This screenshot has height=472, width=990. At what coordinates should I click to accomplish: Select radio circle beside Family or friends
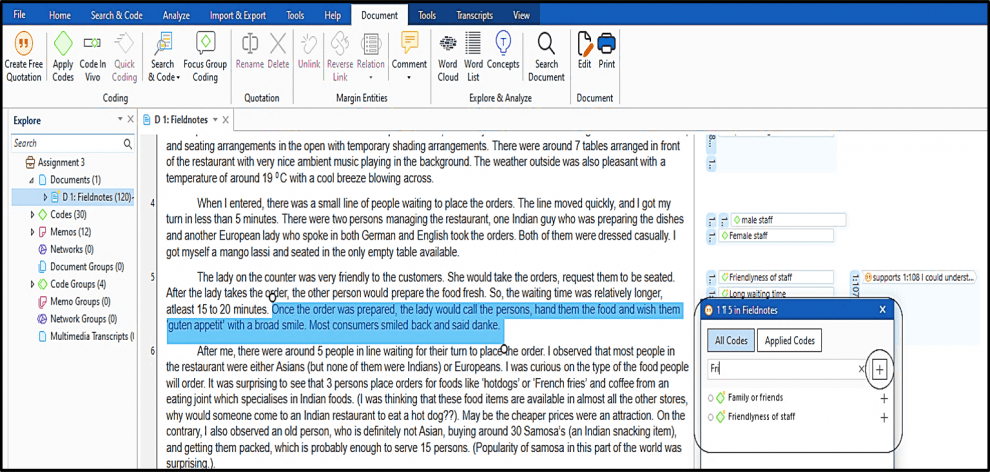[x=711, y=398]
